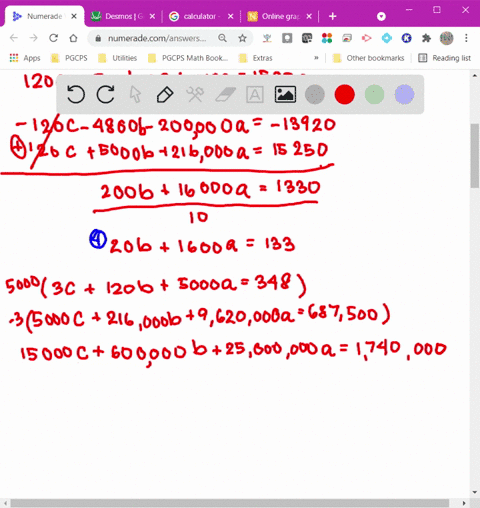Viewport: 480px width, 508px height.
Task: Open the Chrome profile avatar
Action: (447, 38)
